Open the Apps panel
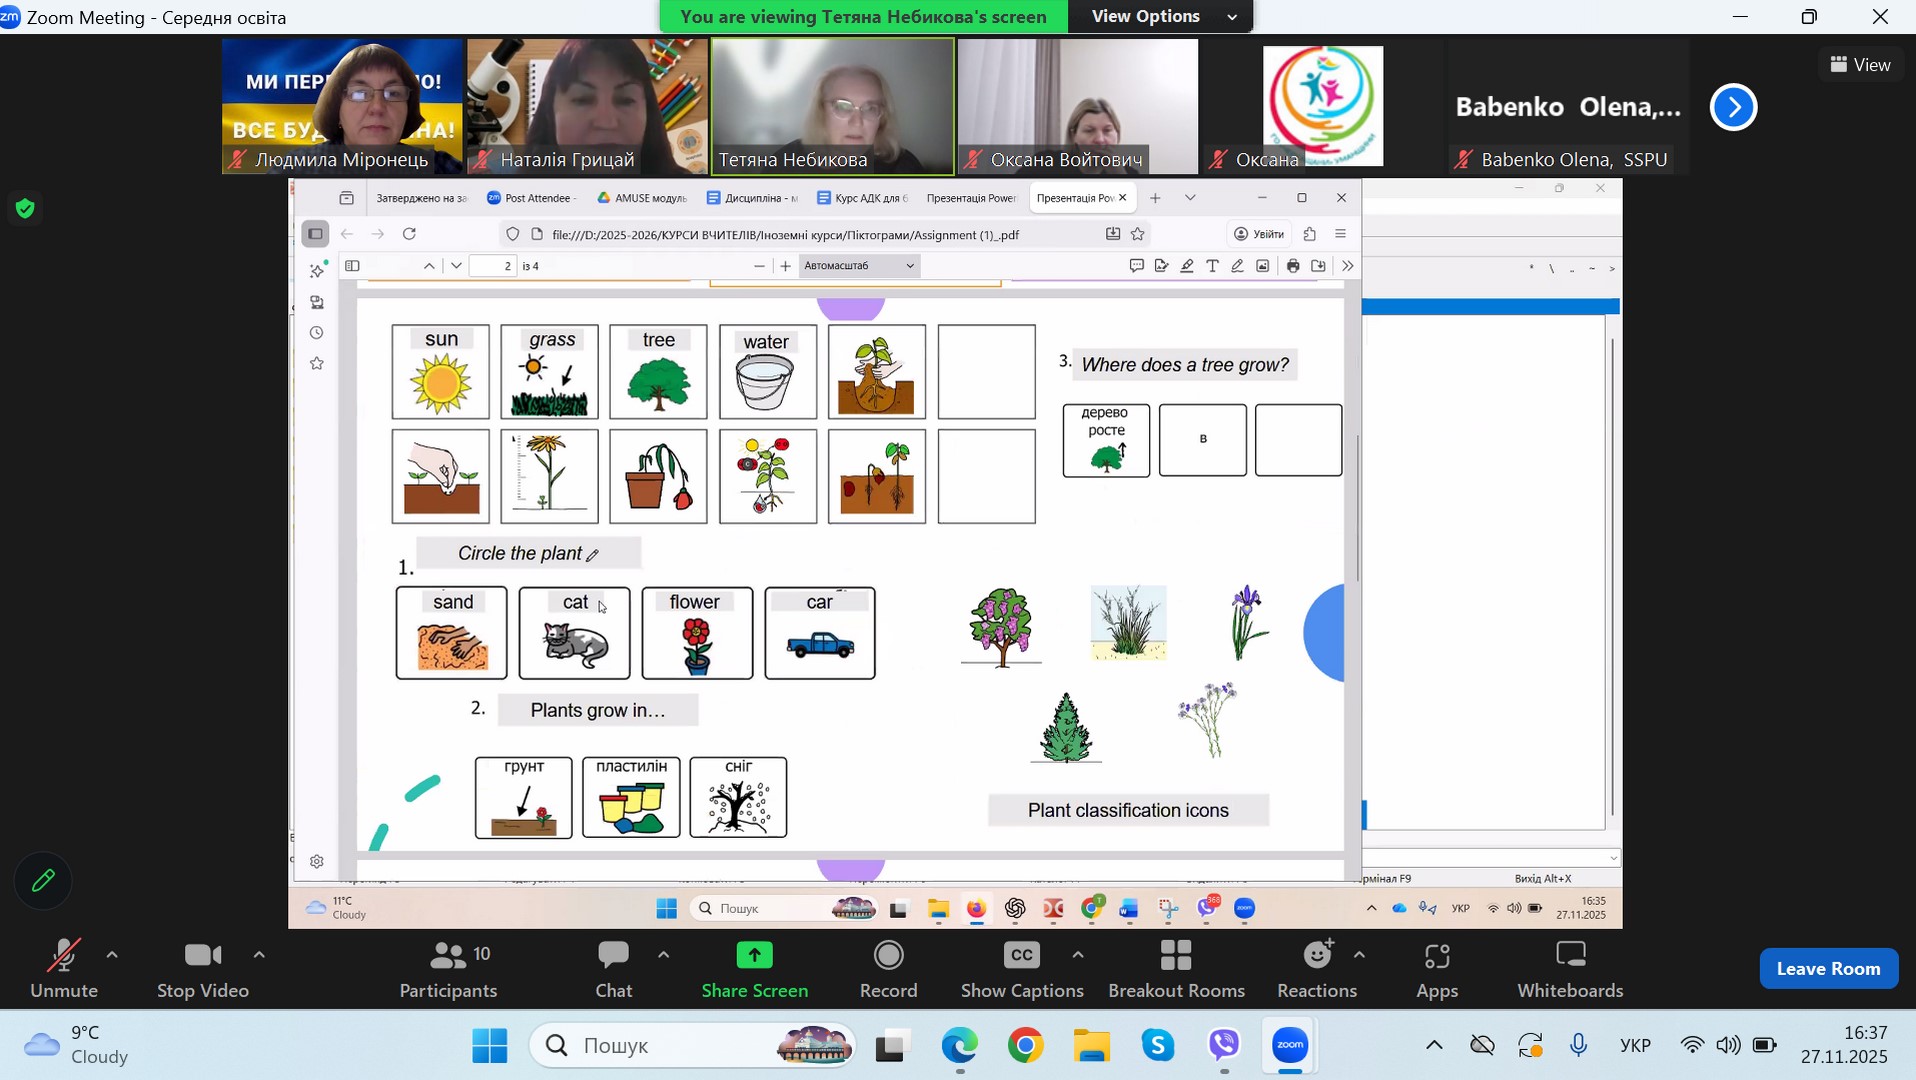Image resolution: width=1916 pixels, height=1080 pixels. [x=1437, y=969]
